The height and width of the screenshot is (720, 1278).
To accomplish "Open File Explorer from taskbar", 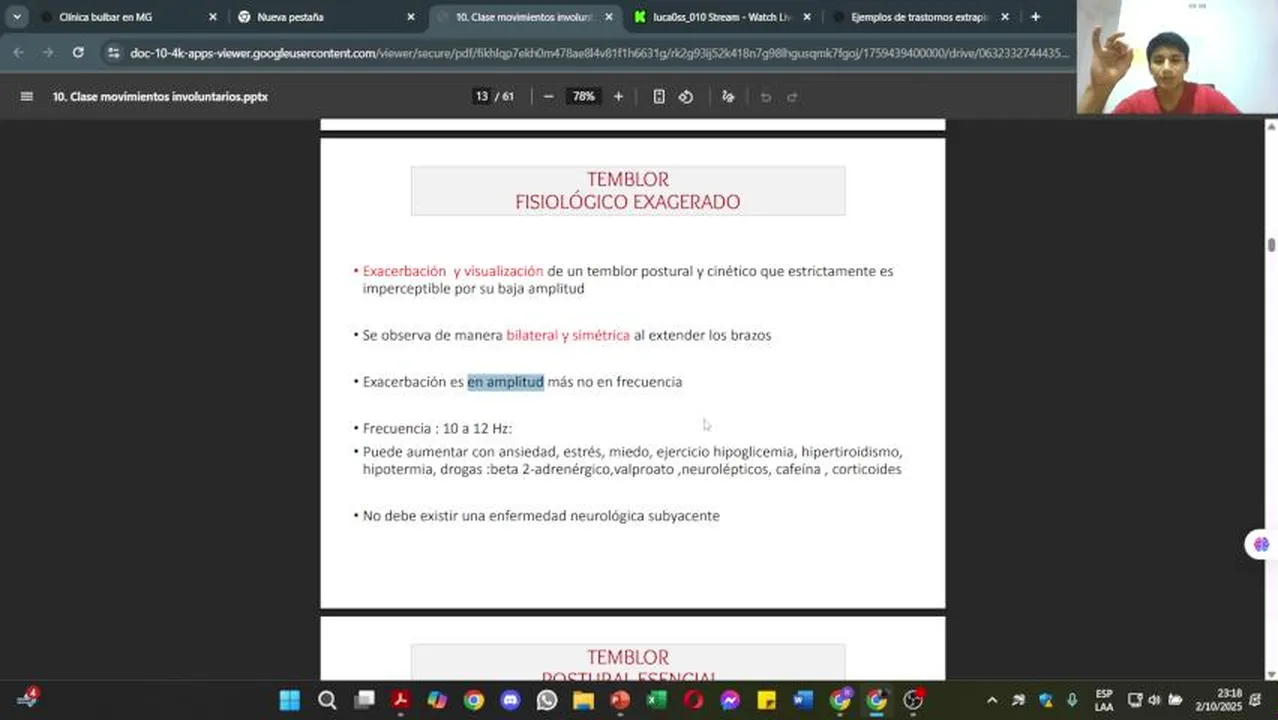I will [x=583, y=700].
